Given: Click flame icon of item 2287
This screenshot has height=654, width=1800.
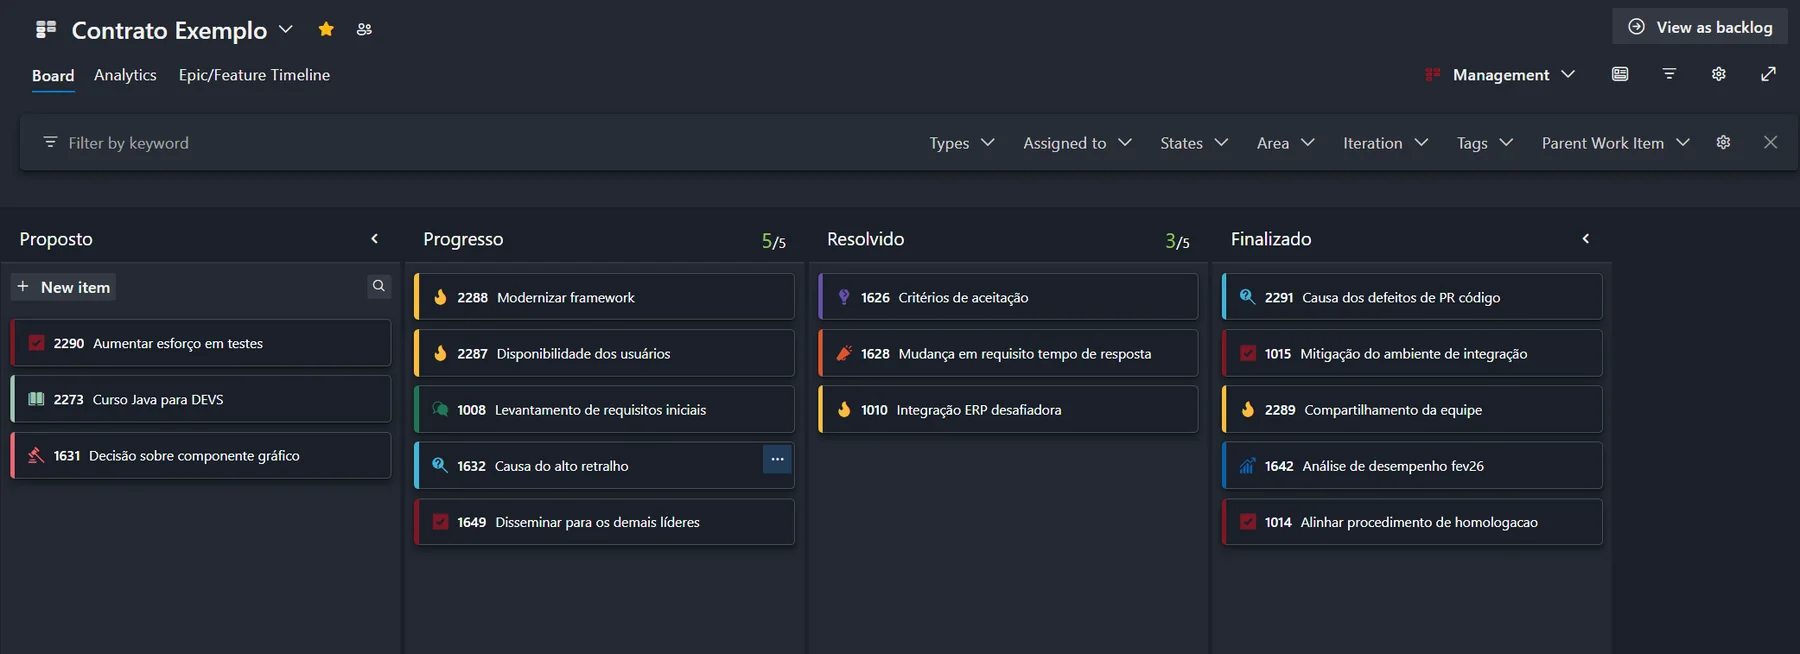Looking at the screenshot, I should click(x=440, y=353).
